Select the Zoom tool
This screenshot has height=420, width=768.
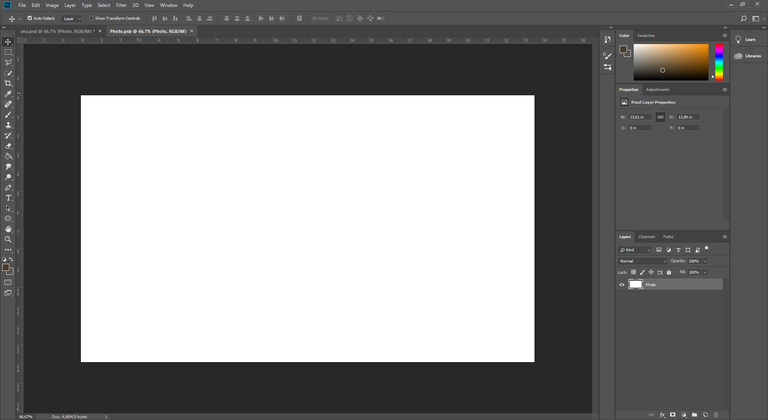(x=8, y=240)
